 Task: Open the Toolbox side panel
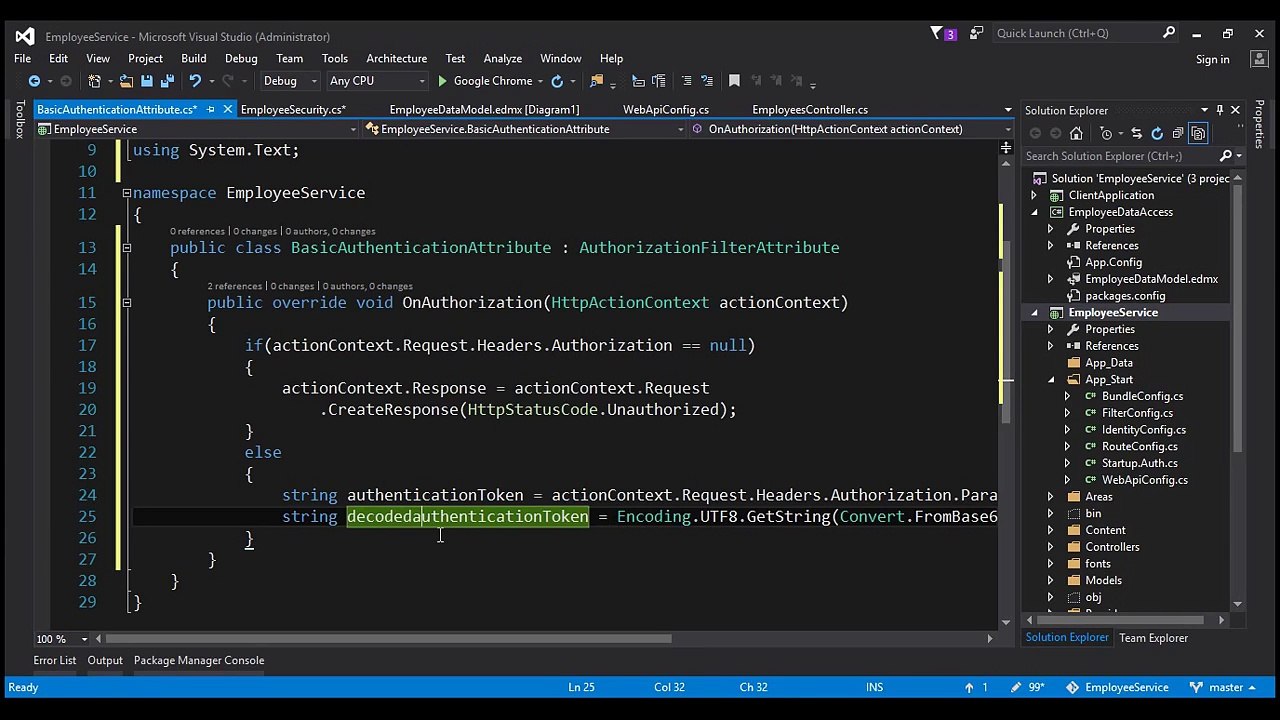(18, 120)
